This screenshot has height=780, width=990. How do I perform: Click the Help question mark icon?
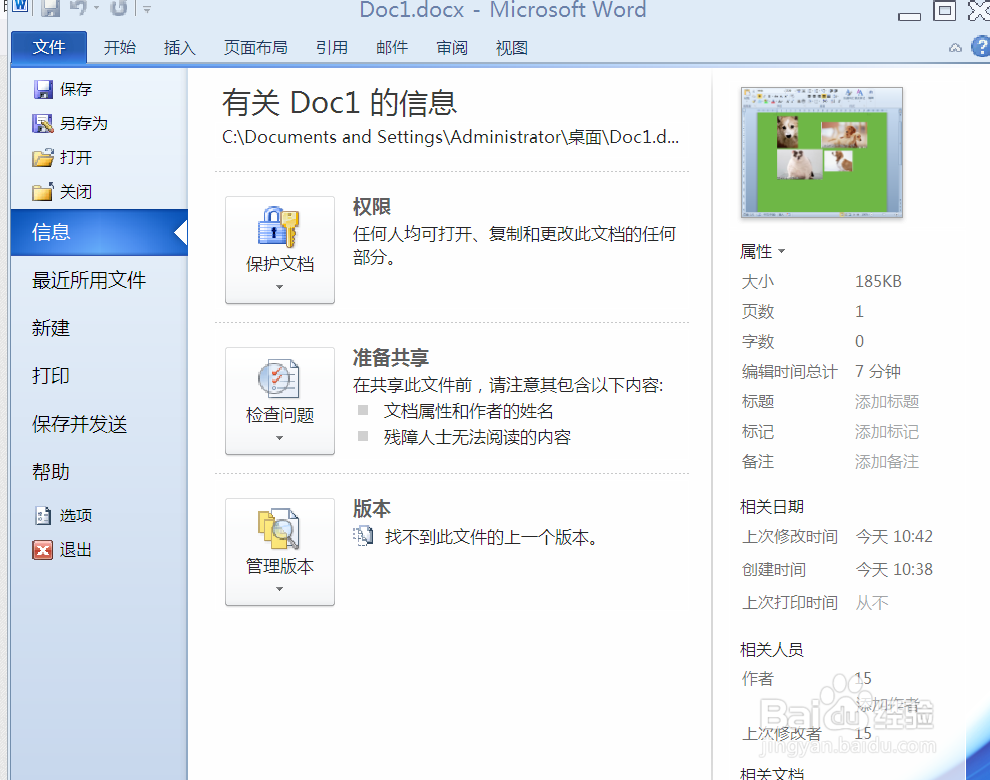click(x=981, y=47)
